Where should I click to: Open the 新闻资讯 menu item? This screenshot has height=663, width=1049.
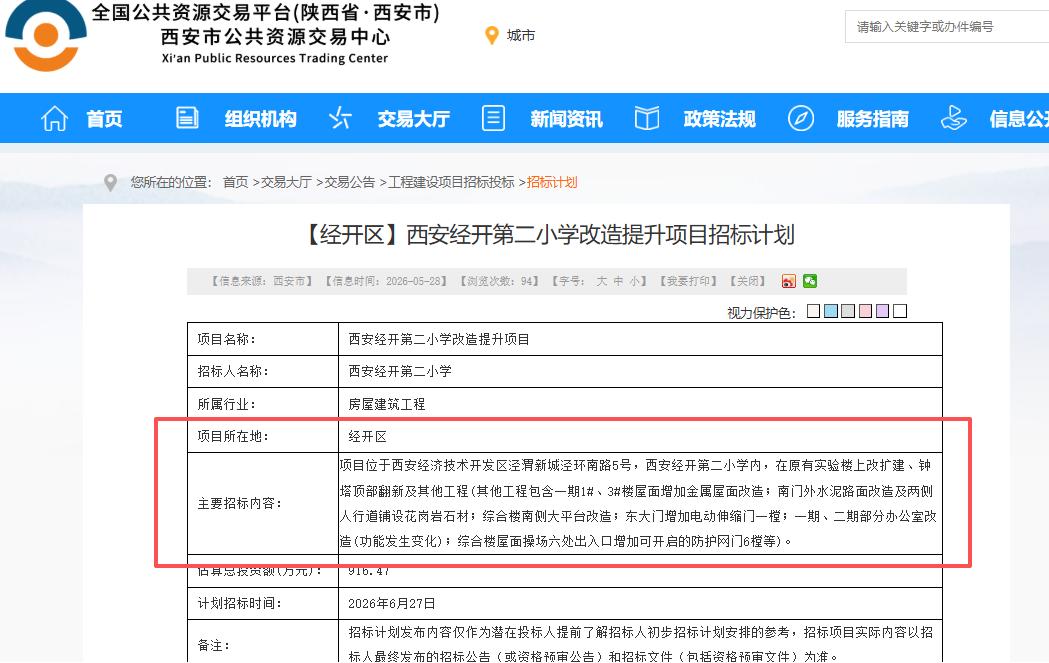click(567, 119)
